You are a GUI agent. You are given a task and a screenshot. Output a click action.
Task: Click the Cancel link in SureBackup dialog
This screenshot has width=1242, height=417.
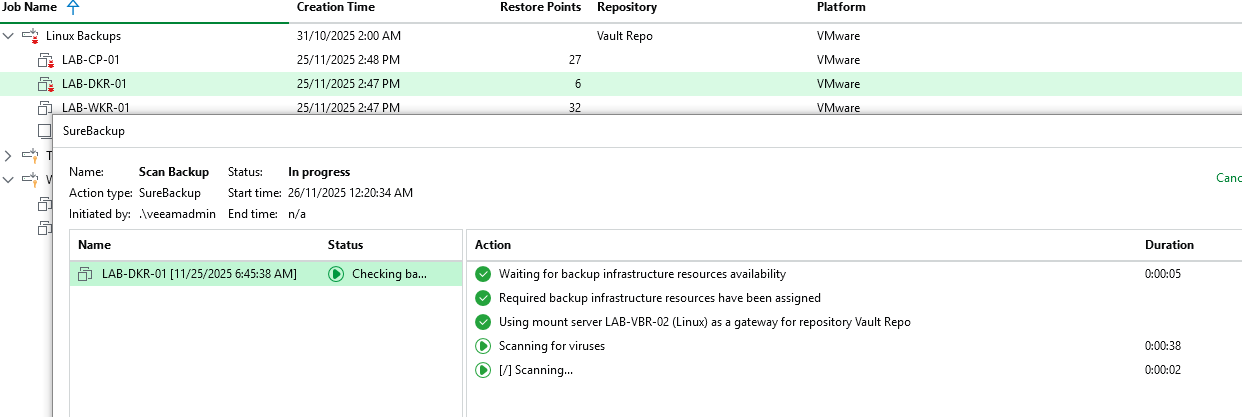click(x=1228, y=178)
